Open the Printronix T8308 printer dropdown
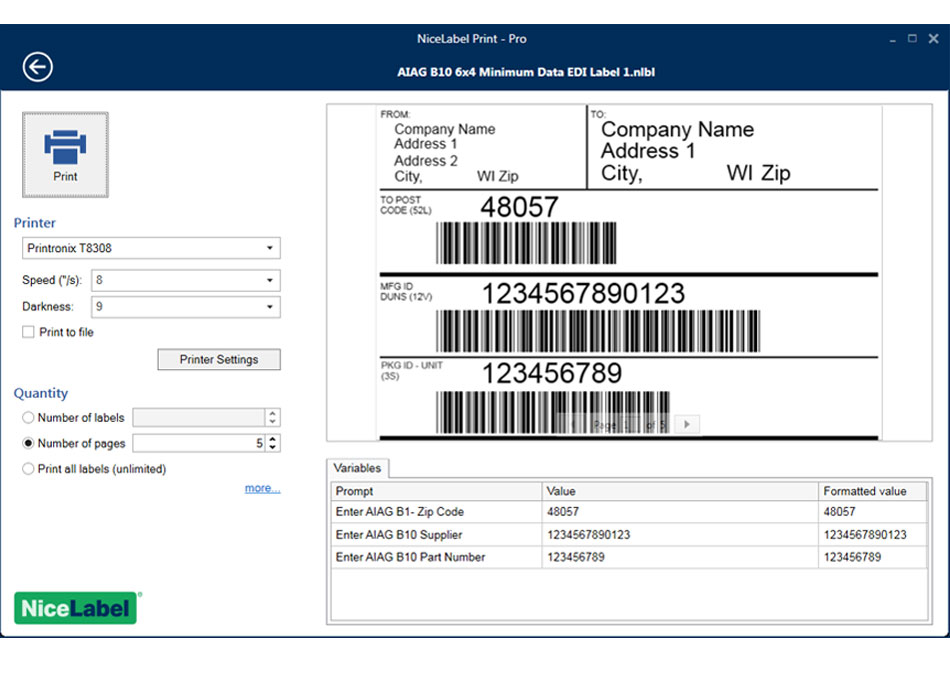 pos(151,248)
